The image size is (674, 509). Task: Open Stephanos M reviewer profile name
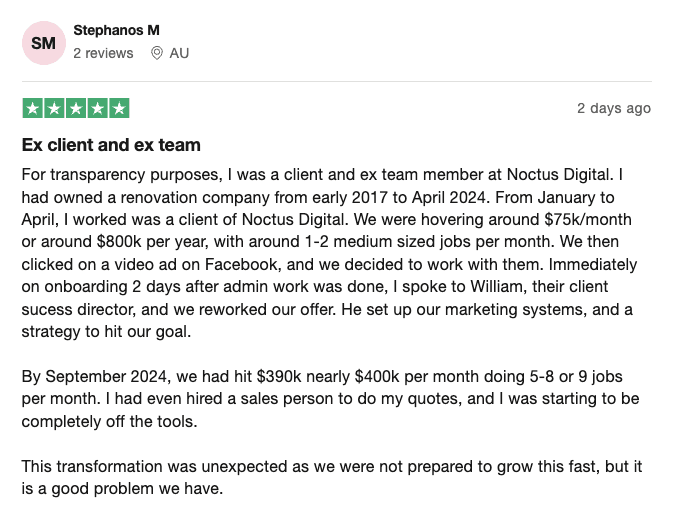coord(116,30)
